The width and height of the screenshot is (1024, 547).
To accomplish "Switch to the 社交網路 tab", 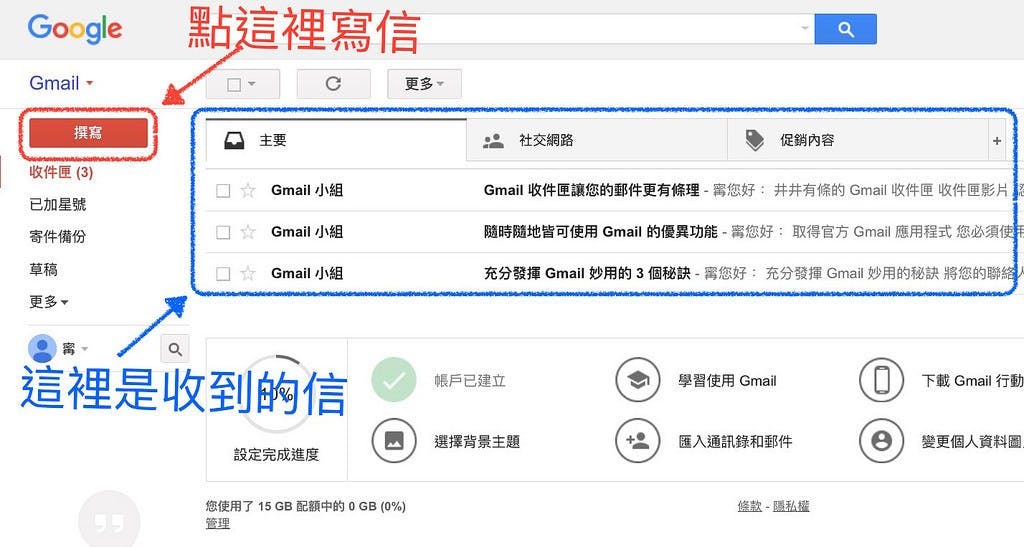I will (x=596, y=140).
